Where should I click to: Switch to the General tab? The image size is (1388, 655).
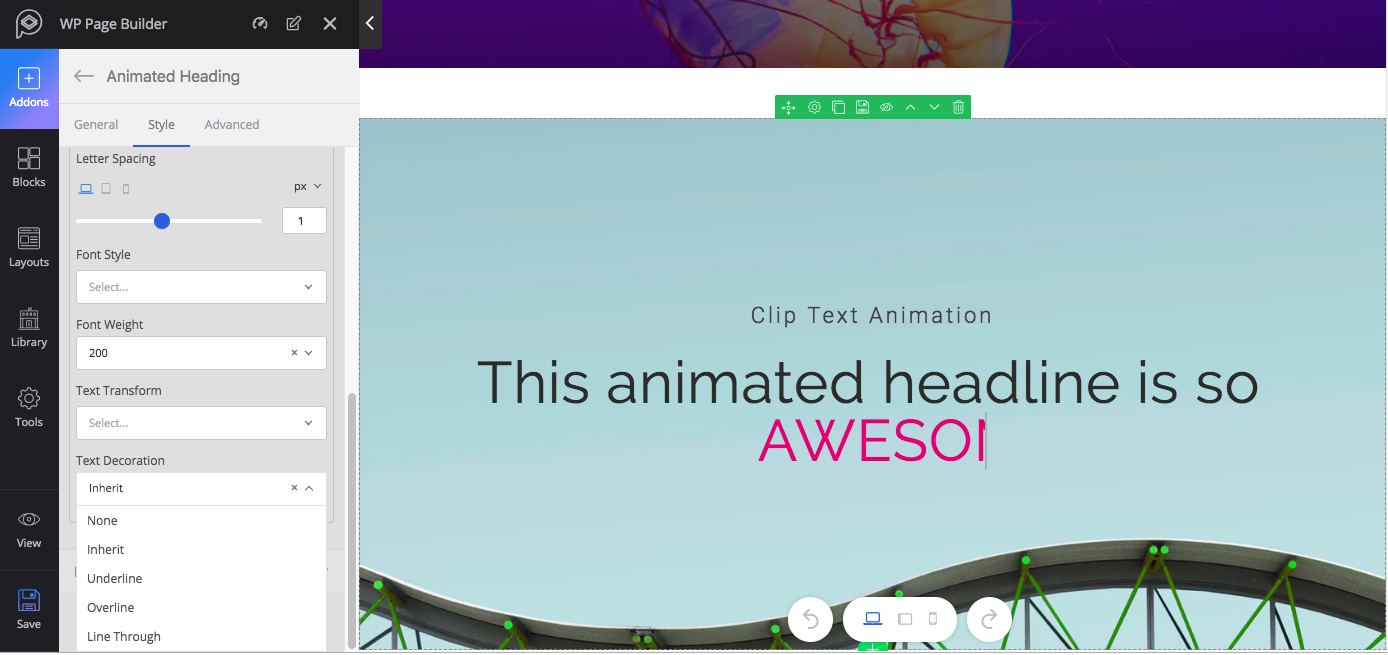(96, 124)
